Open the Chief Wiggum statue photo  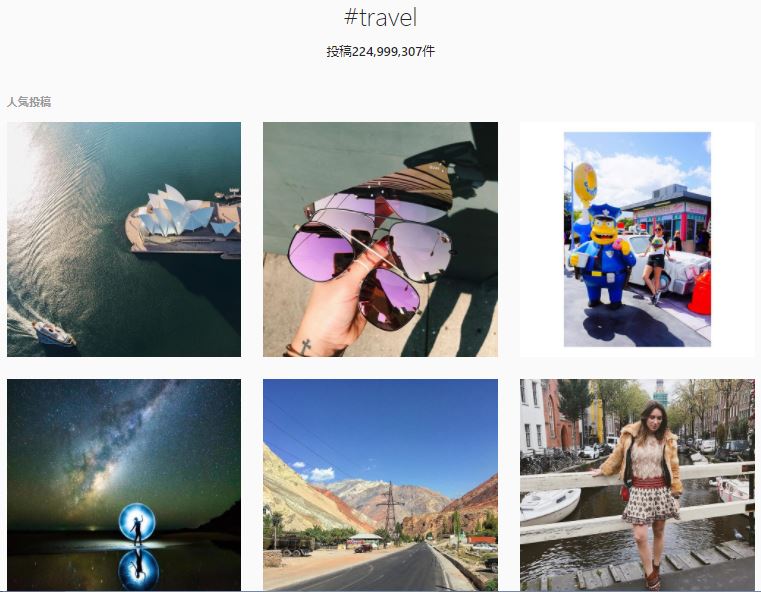pyautogui.click(x=637, y=239)
